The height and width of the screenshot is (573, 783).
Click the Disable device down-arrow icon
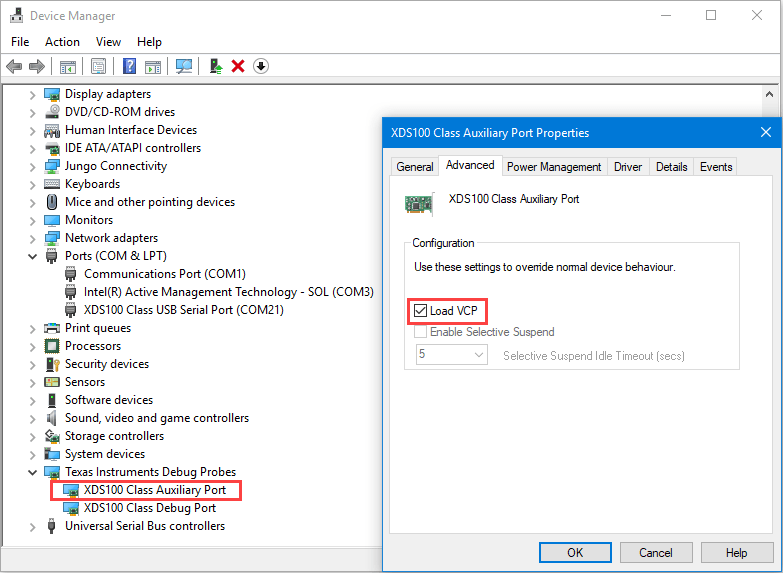(261, 66)
